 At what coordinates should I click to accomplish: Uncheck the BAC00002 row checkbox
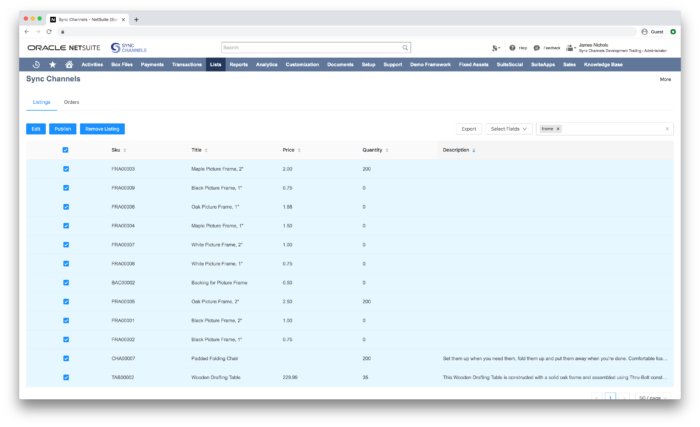pyautogui.click(x=66, y=283)
